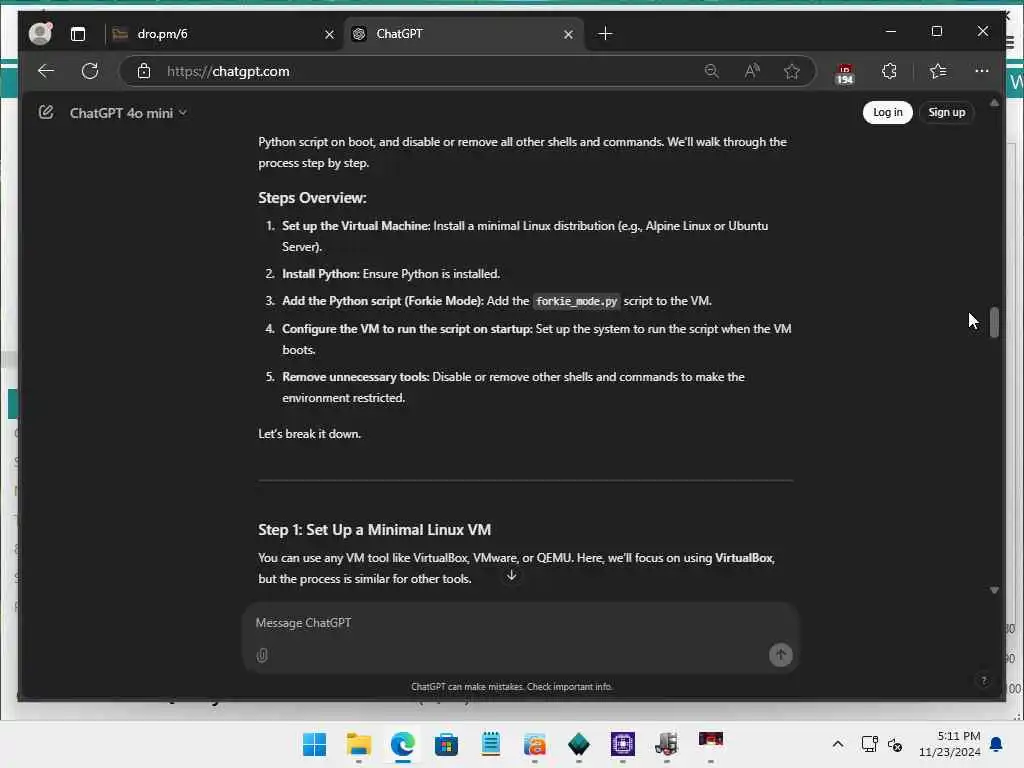Click the Sign up button

(x=947, y=112)
